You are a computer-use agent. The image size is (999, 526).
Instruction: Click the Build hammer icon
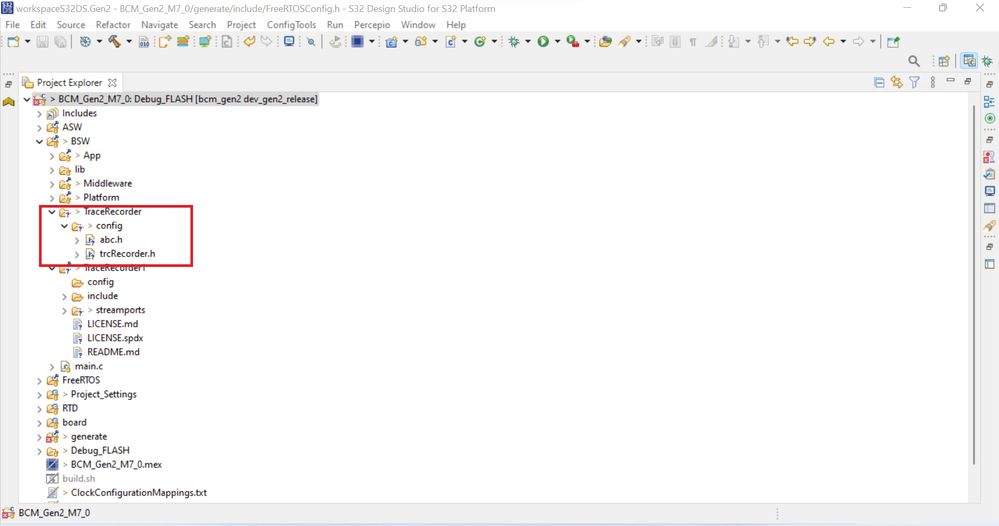pos(114,41)
